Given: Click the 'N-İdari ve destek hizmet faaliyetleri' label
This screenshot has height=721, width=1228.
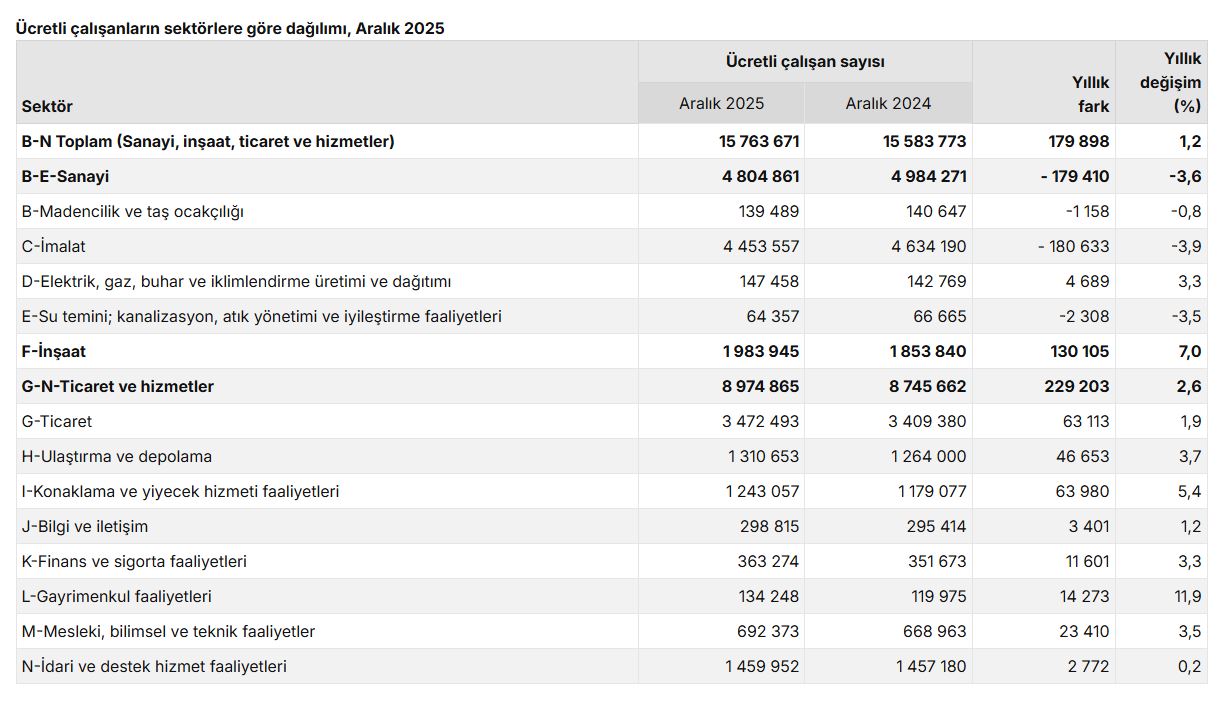Looking at the screenshot, I should coord(154,666).
